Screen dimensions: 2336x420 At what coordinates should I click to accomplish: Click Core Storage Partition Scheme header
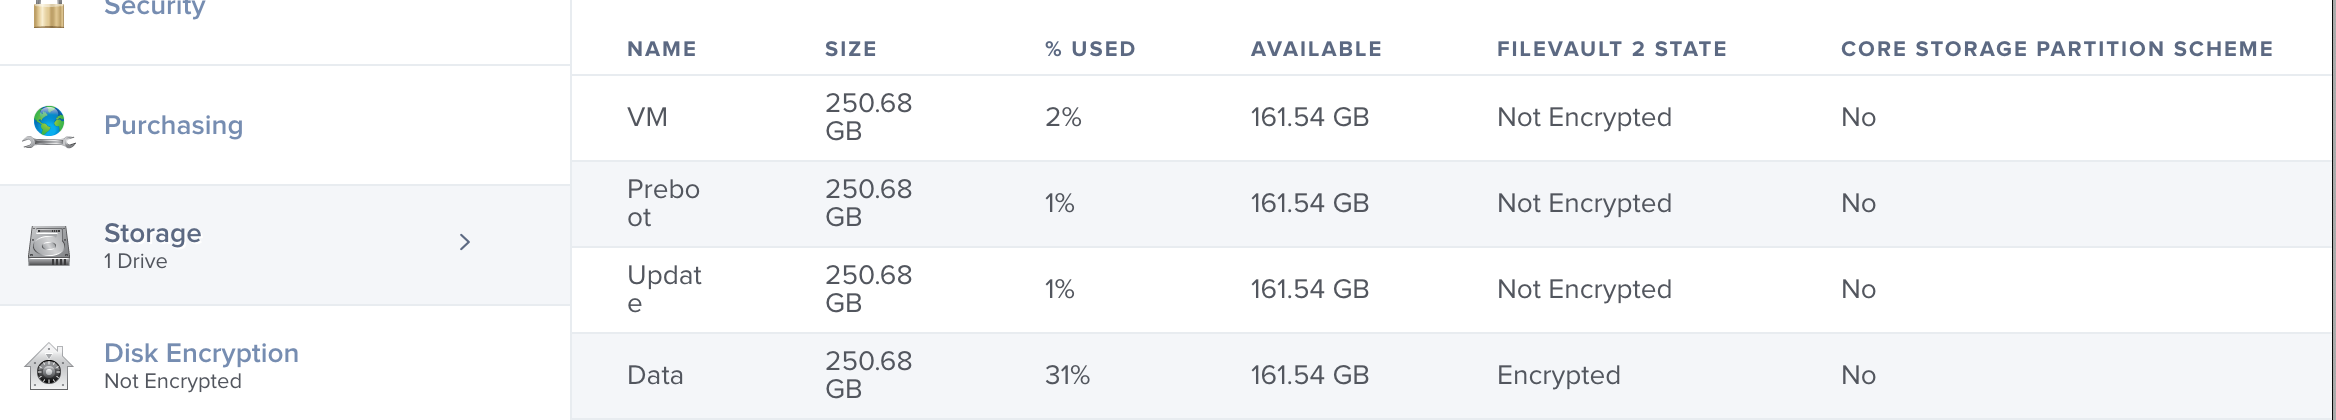click(2057, 49)
